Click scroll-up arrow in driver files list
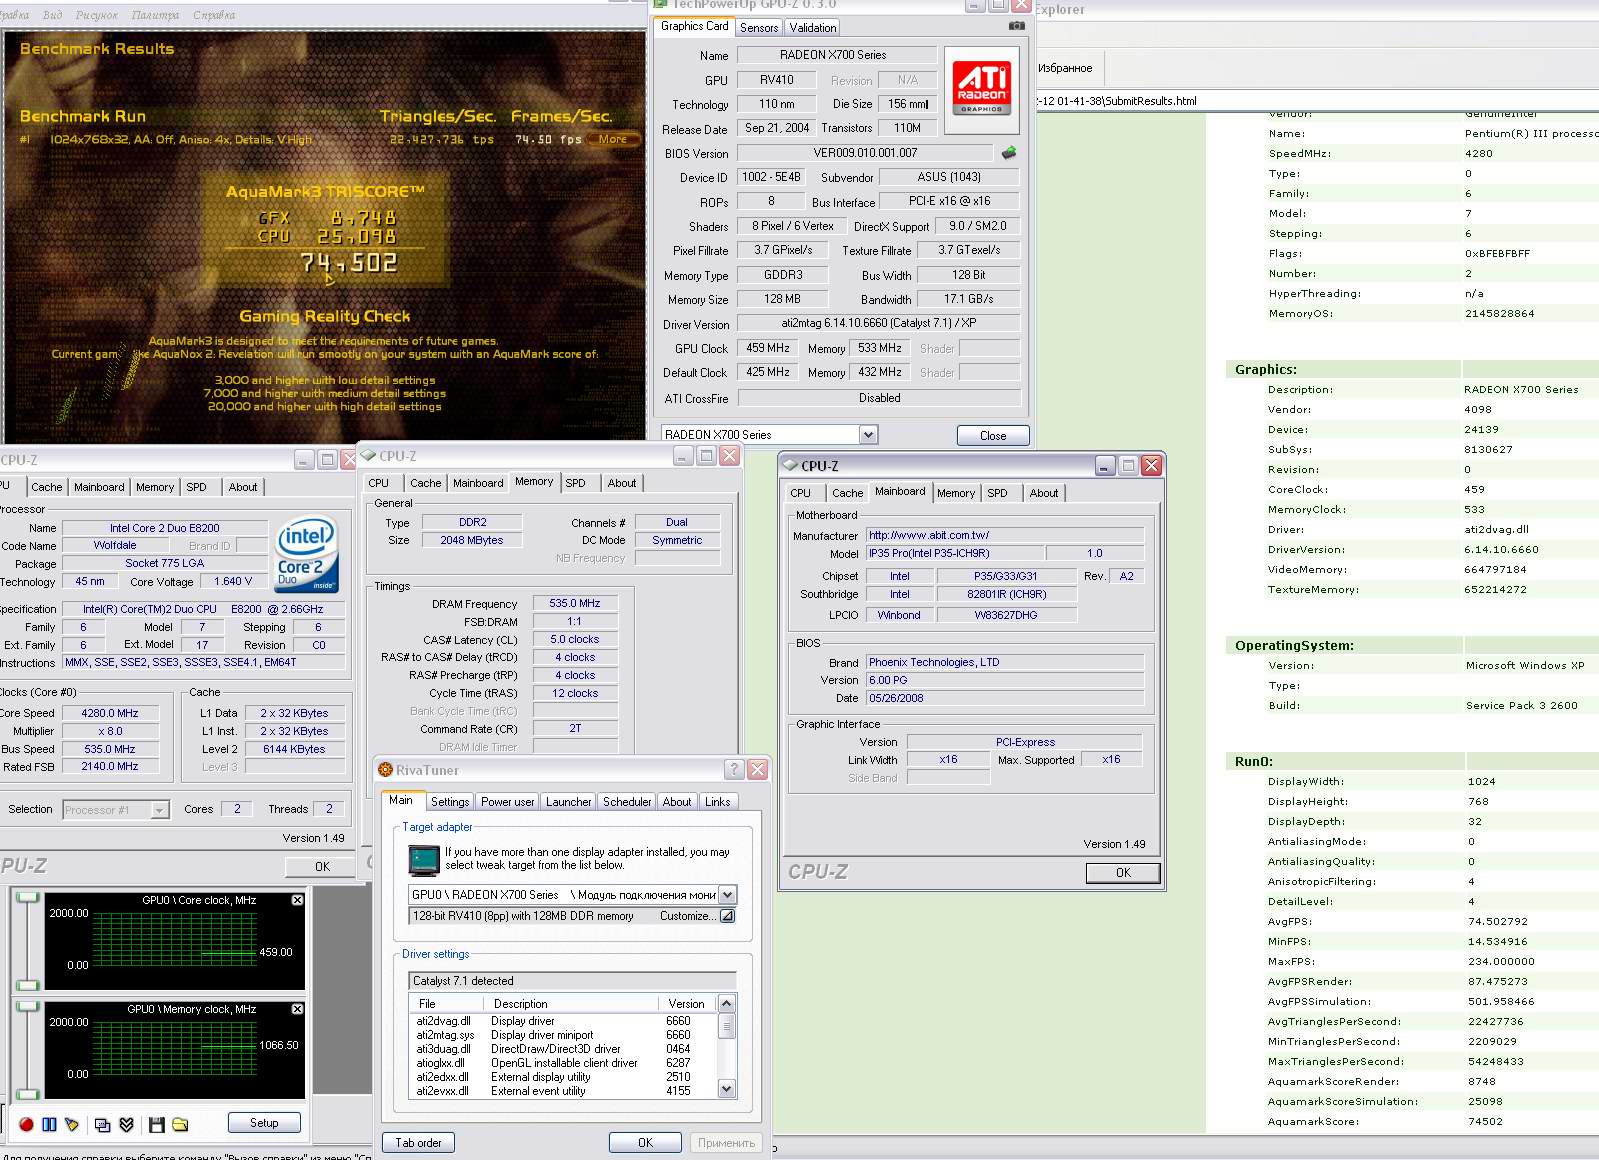Viewport: 1599px width, 1160px height. pos(727,1003)
